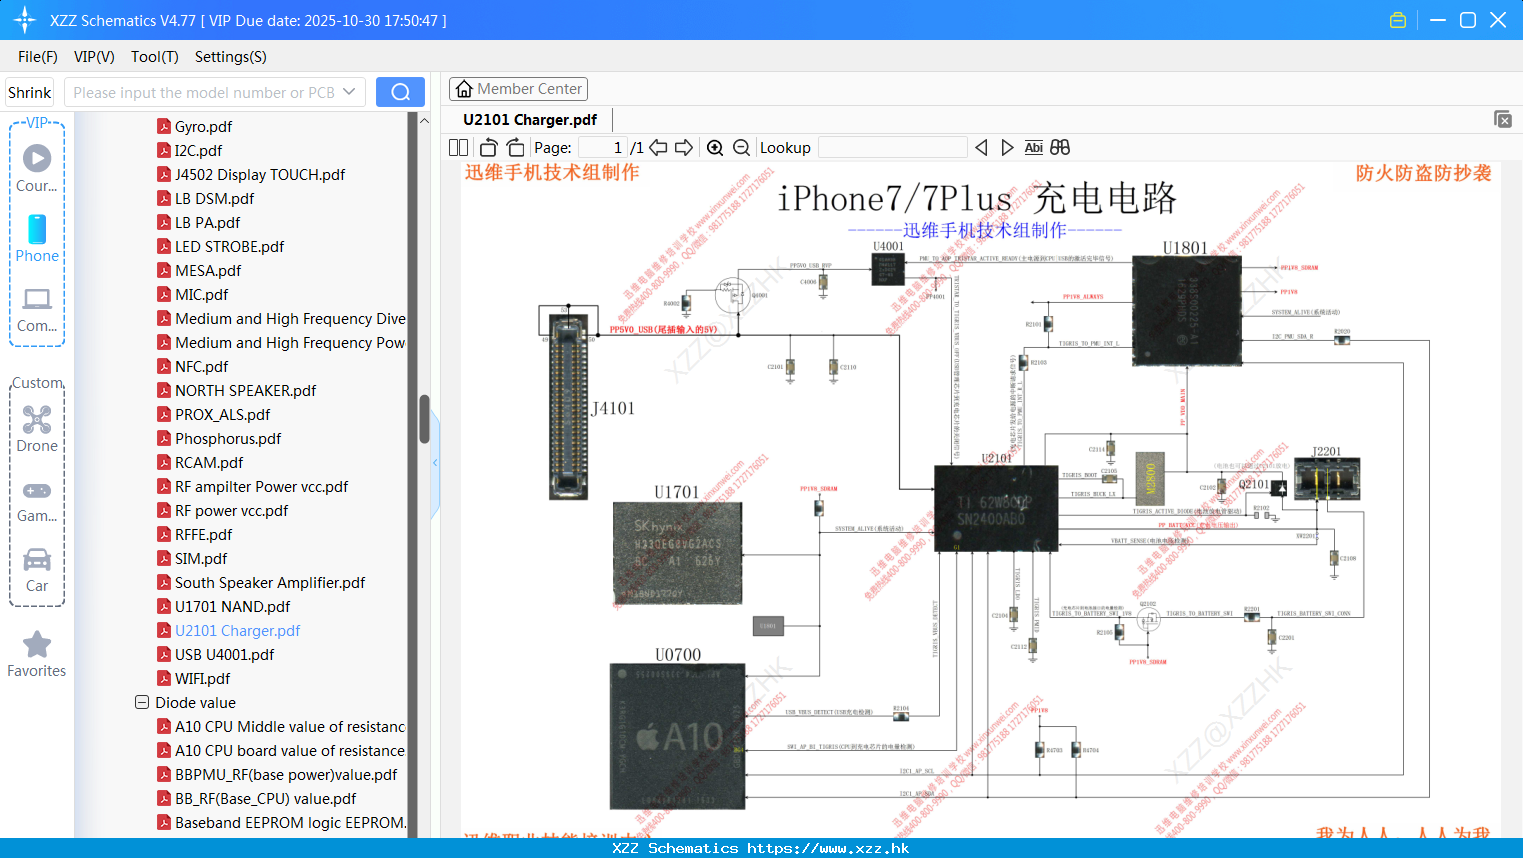The image size is (1523, 858).
Task: Collapse the file tree panel handle
Action: tap(435, 463)
